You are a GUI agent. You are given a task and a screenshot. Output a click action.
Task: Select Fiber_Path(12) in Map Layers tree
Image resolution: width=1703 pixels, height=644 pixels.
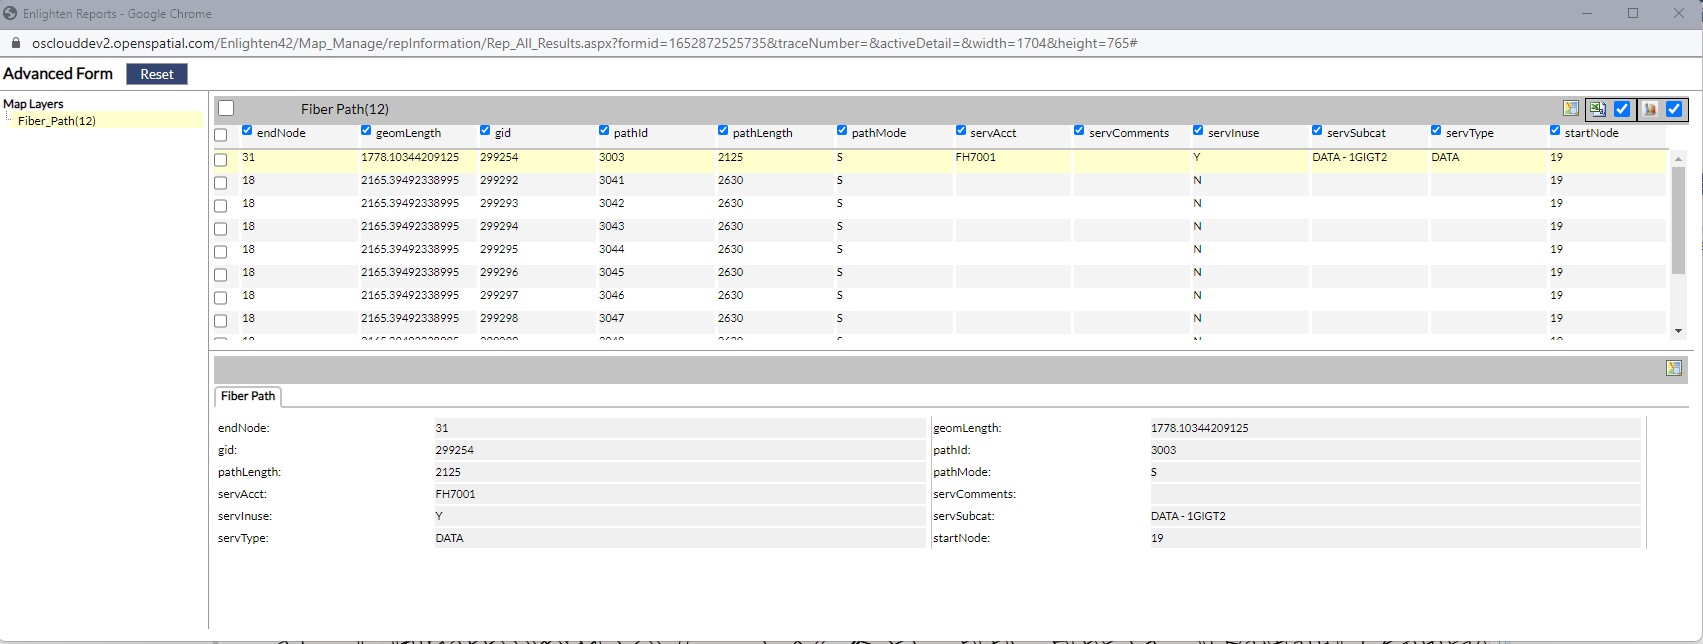tap(57, 121)
